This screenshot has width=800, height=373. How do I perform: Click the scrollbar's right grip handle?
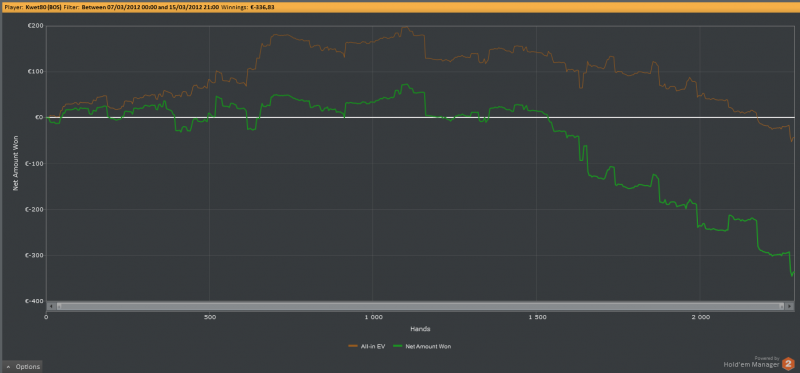(782, 306)
